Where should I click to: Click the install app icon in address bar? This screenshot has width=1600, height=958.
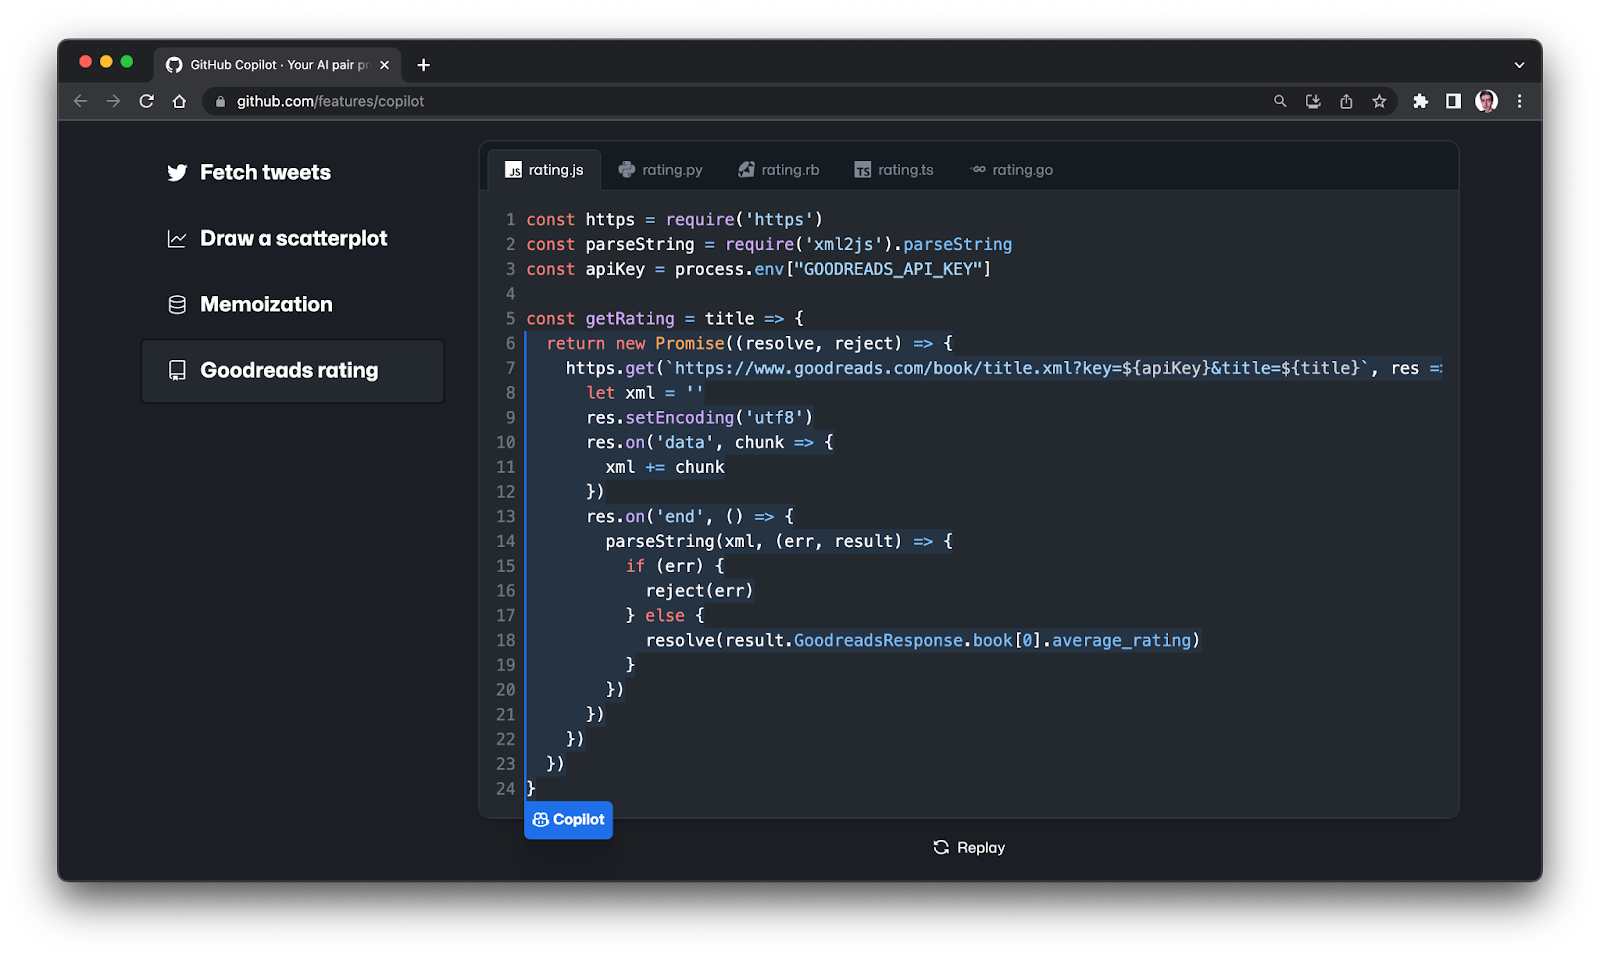click(1313, 101)
